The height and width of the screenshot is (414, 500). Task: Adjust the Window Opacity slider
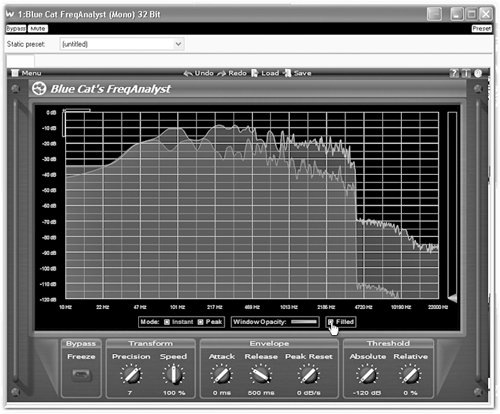pyautogui.click(x=304, y=322)
